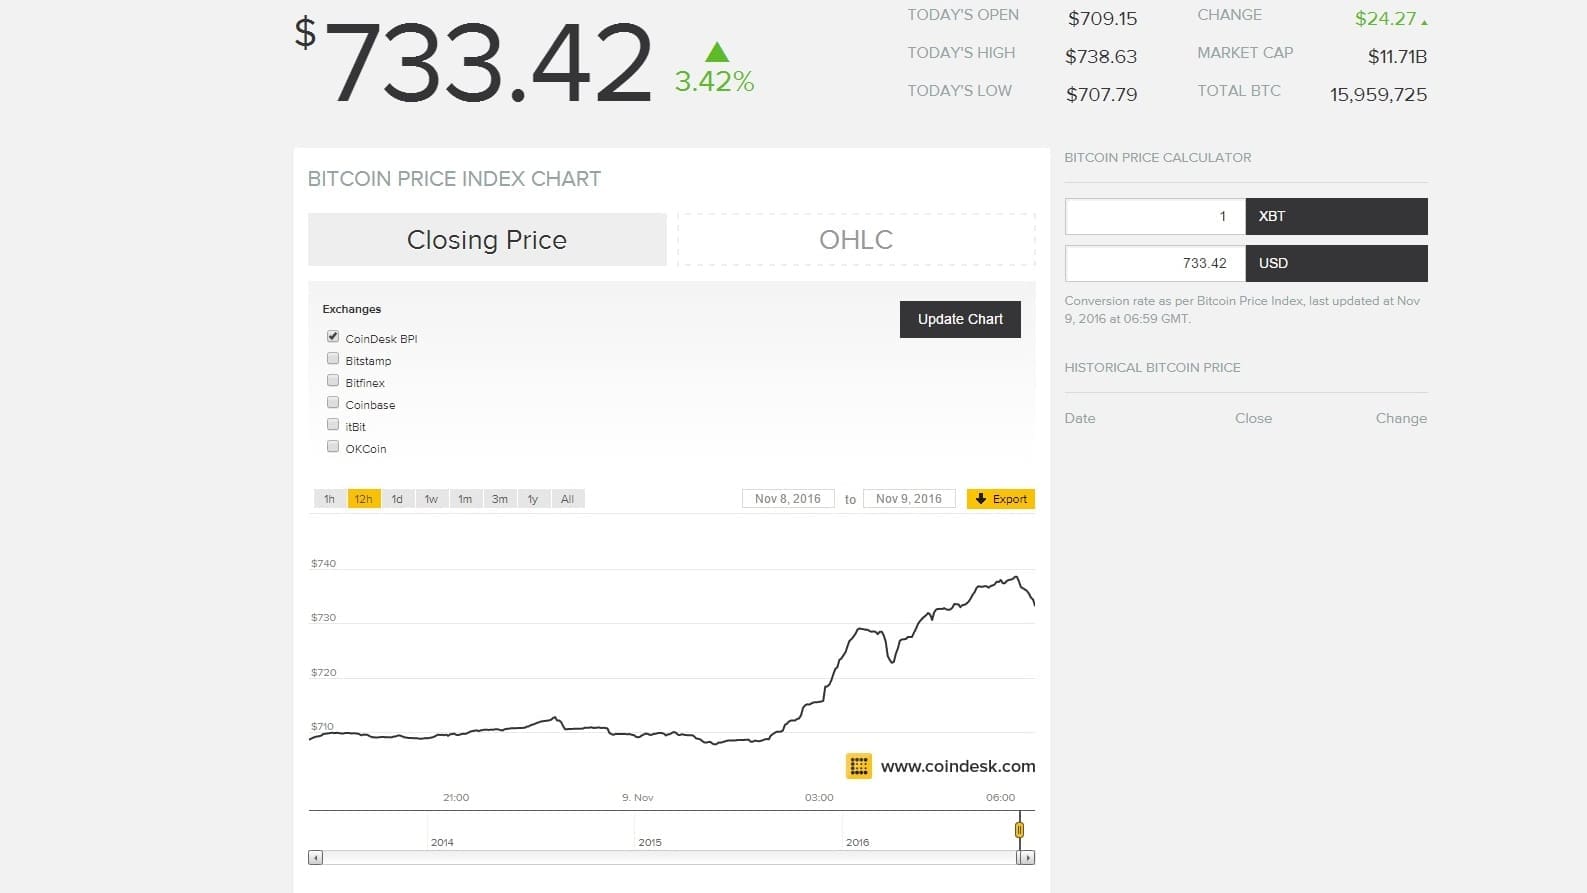The height and width of the screenshot is (893, 1587).
Task: Click the 2015 marker on the navigator timeline
Action: 650,842
